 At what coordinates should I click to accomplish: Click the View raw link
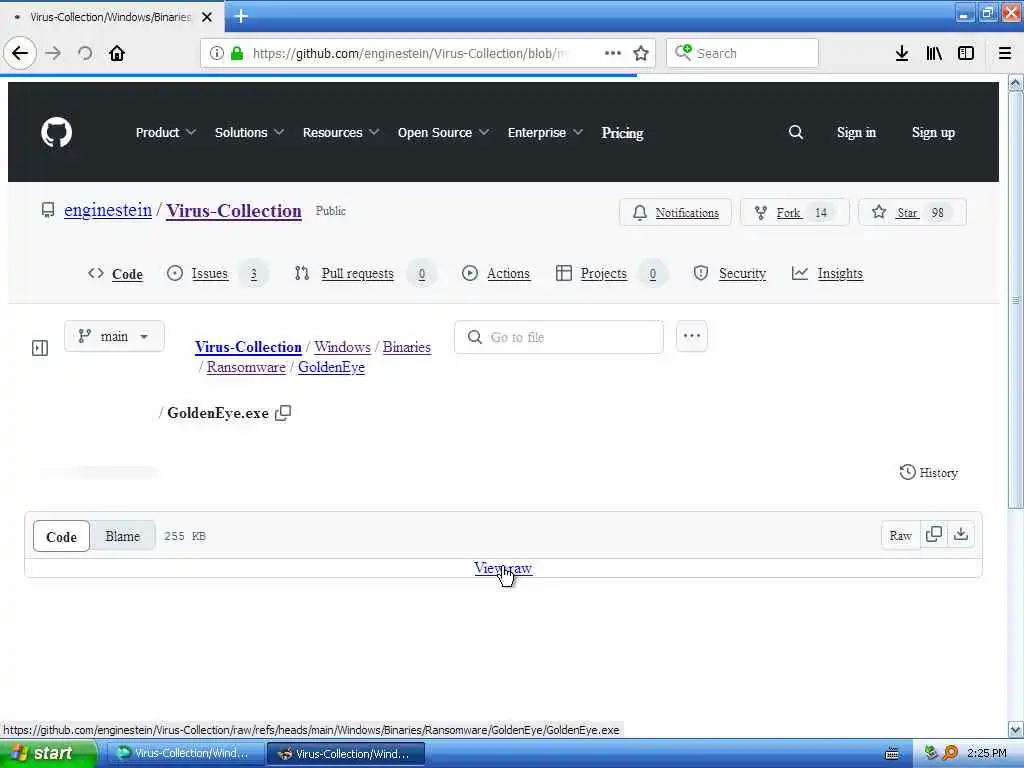[x=503, y=568]
